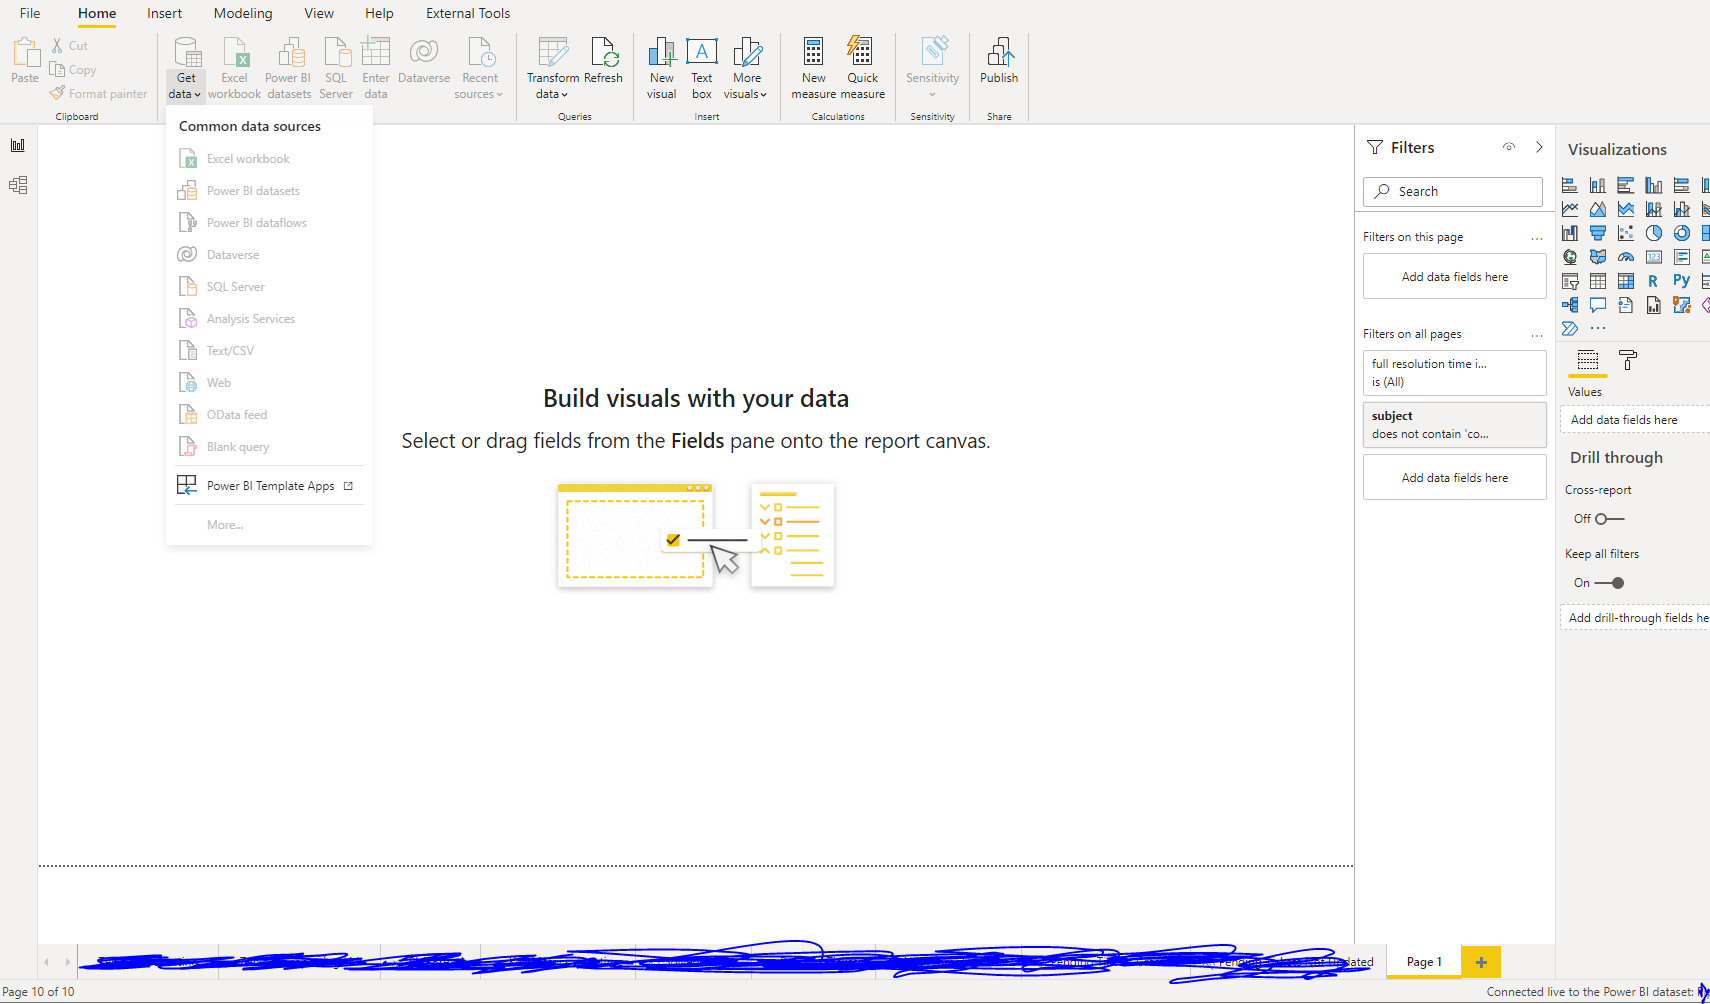Click New measure in Calculations group

click(814, 68)
